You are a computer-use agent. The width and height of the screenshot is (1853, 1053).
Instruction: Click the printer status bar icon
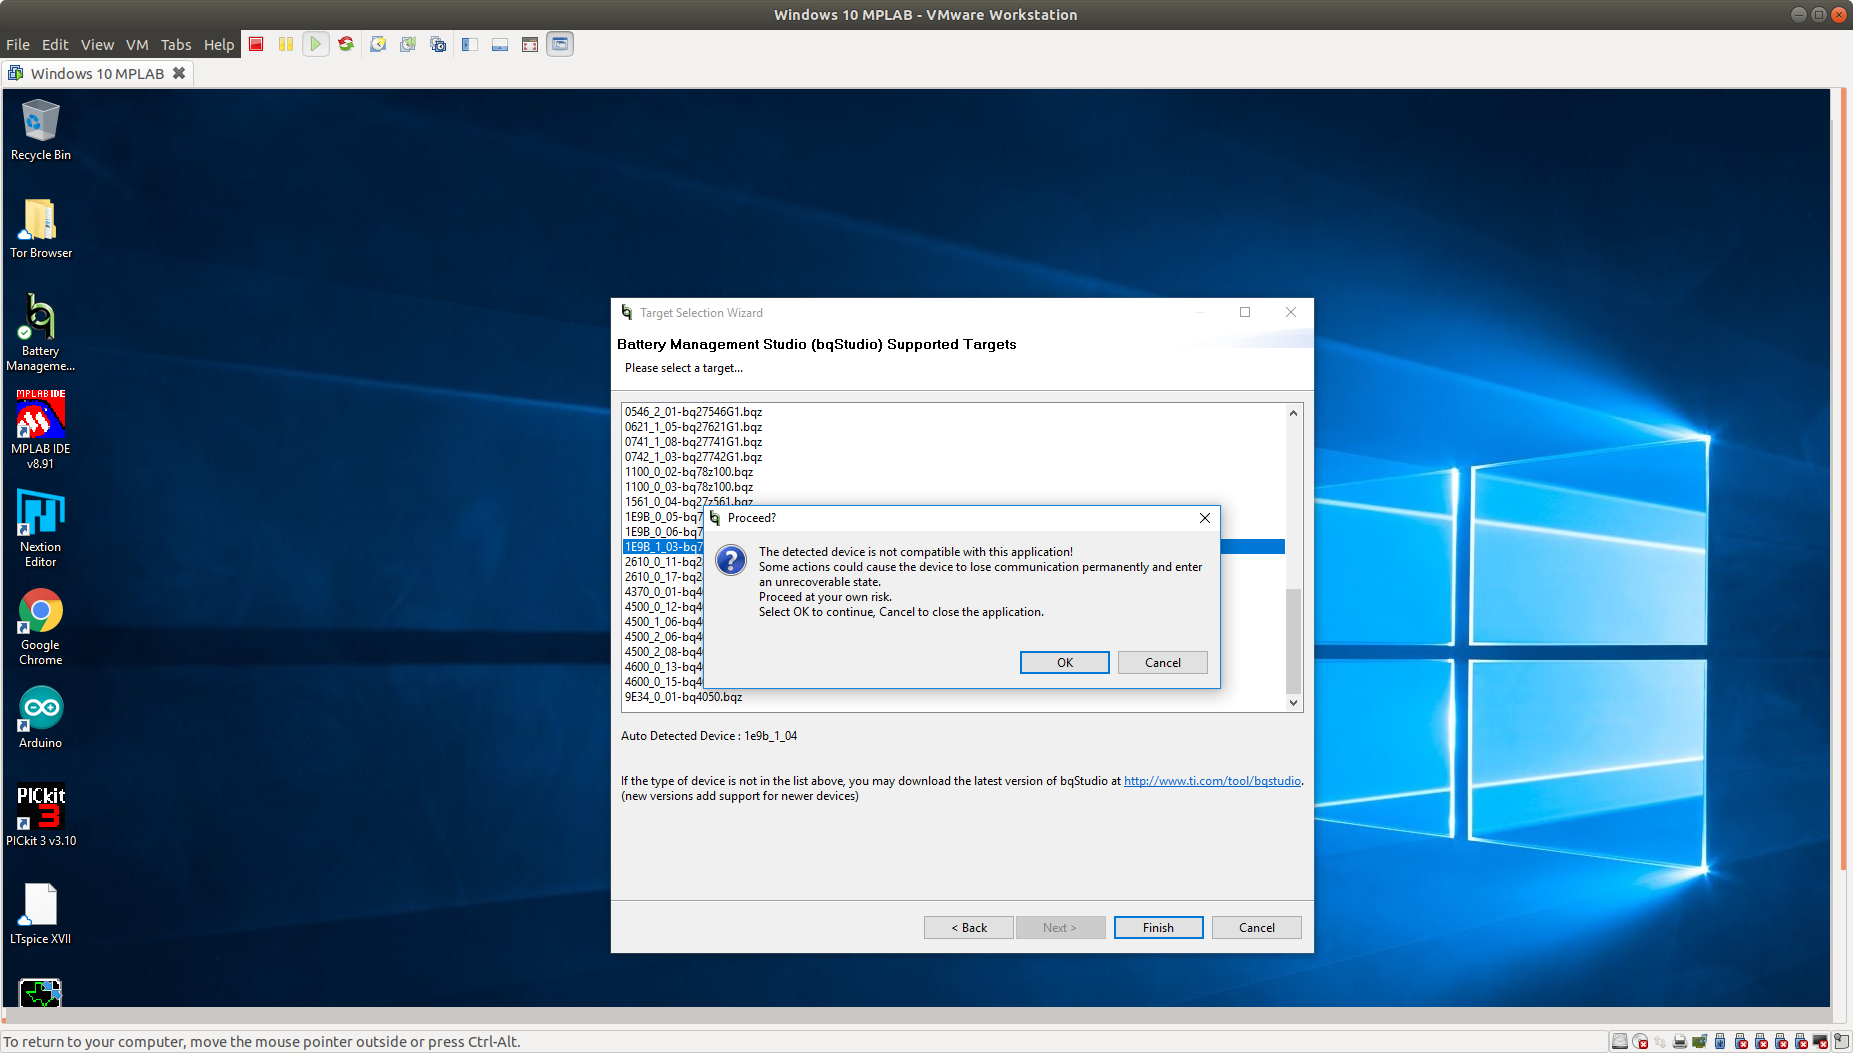point(1680,1042)
